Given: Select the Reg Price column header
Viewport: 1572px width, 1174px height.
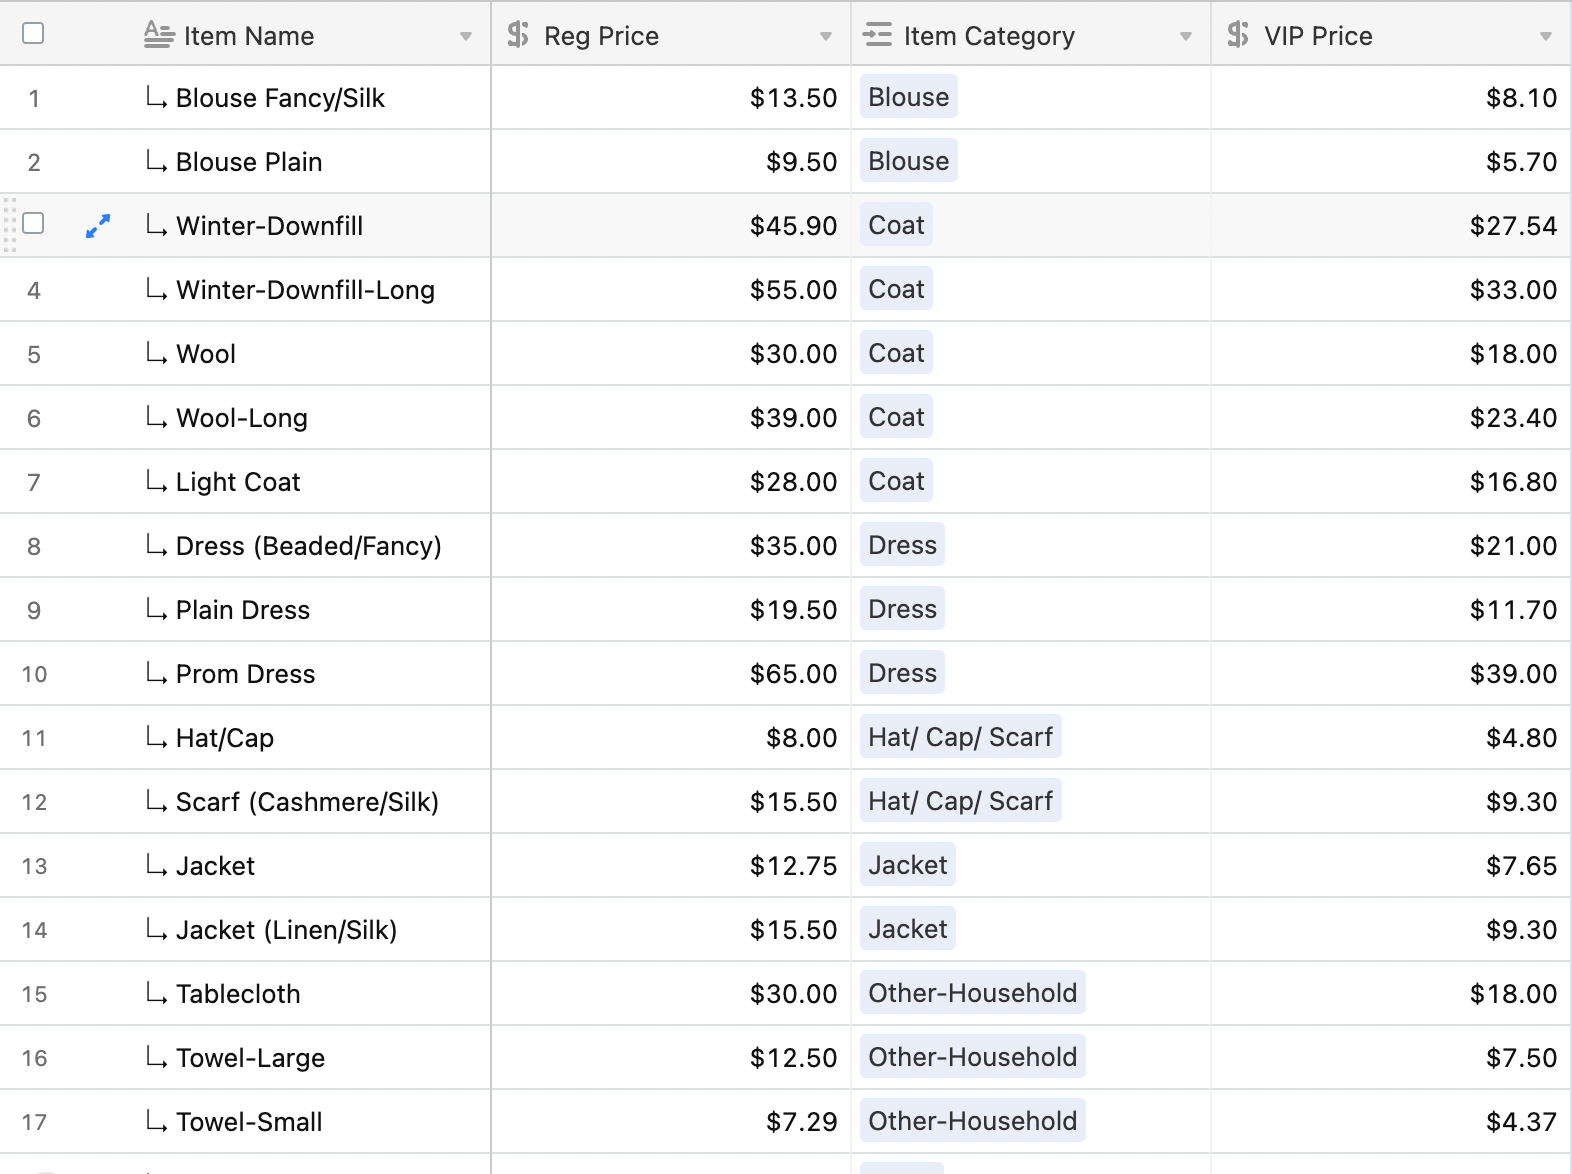Looking at the screenshot, I should (x=671, y=34).
